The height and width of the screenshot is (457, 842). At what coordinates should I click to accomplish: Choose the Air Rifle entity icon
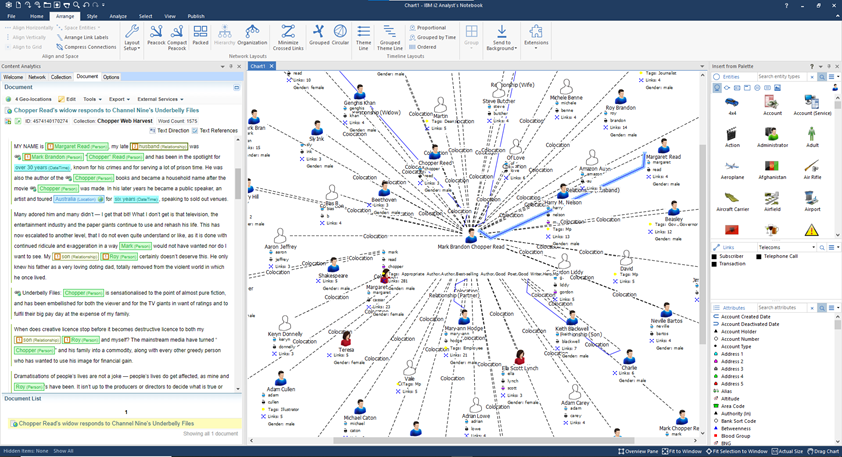click(811, 169)
